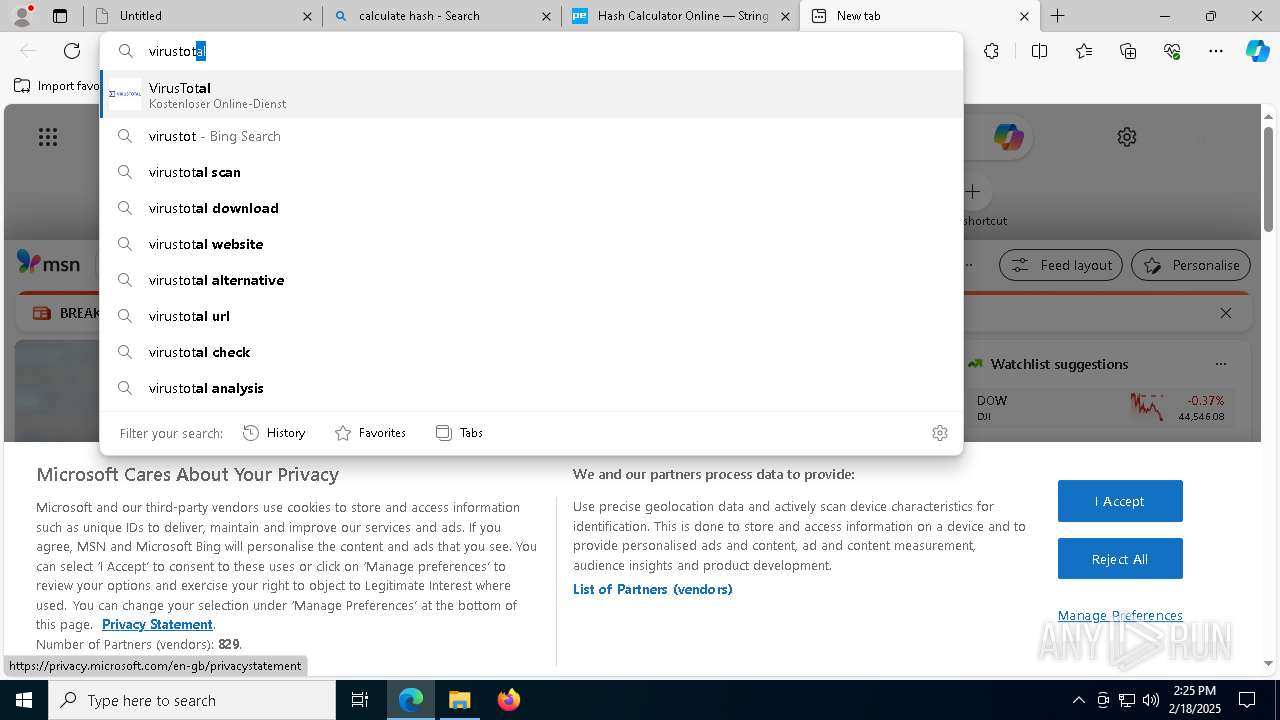The height and width of the screenshot is (720, 1280).
Task: Close the Hash Calculator Online tab
Action: point(786,16)
